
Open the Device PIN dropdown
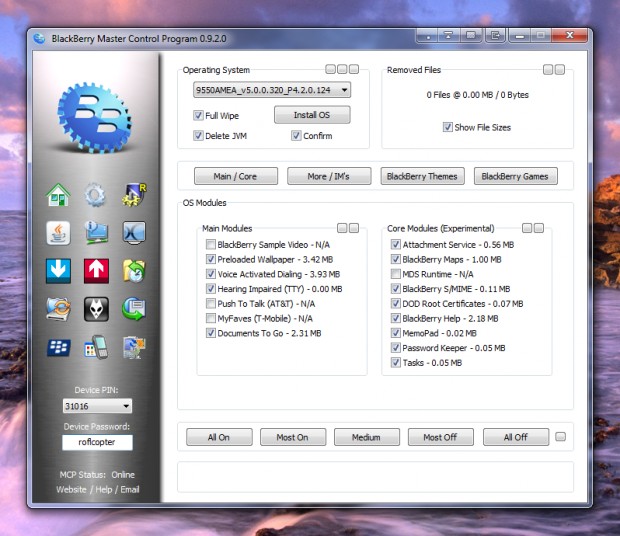[97, 406]
